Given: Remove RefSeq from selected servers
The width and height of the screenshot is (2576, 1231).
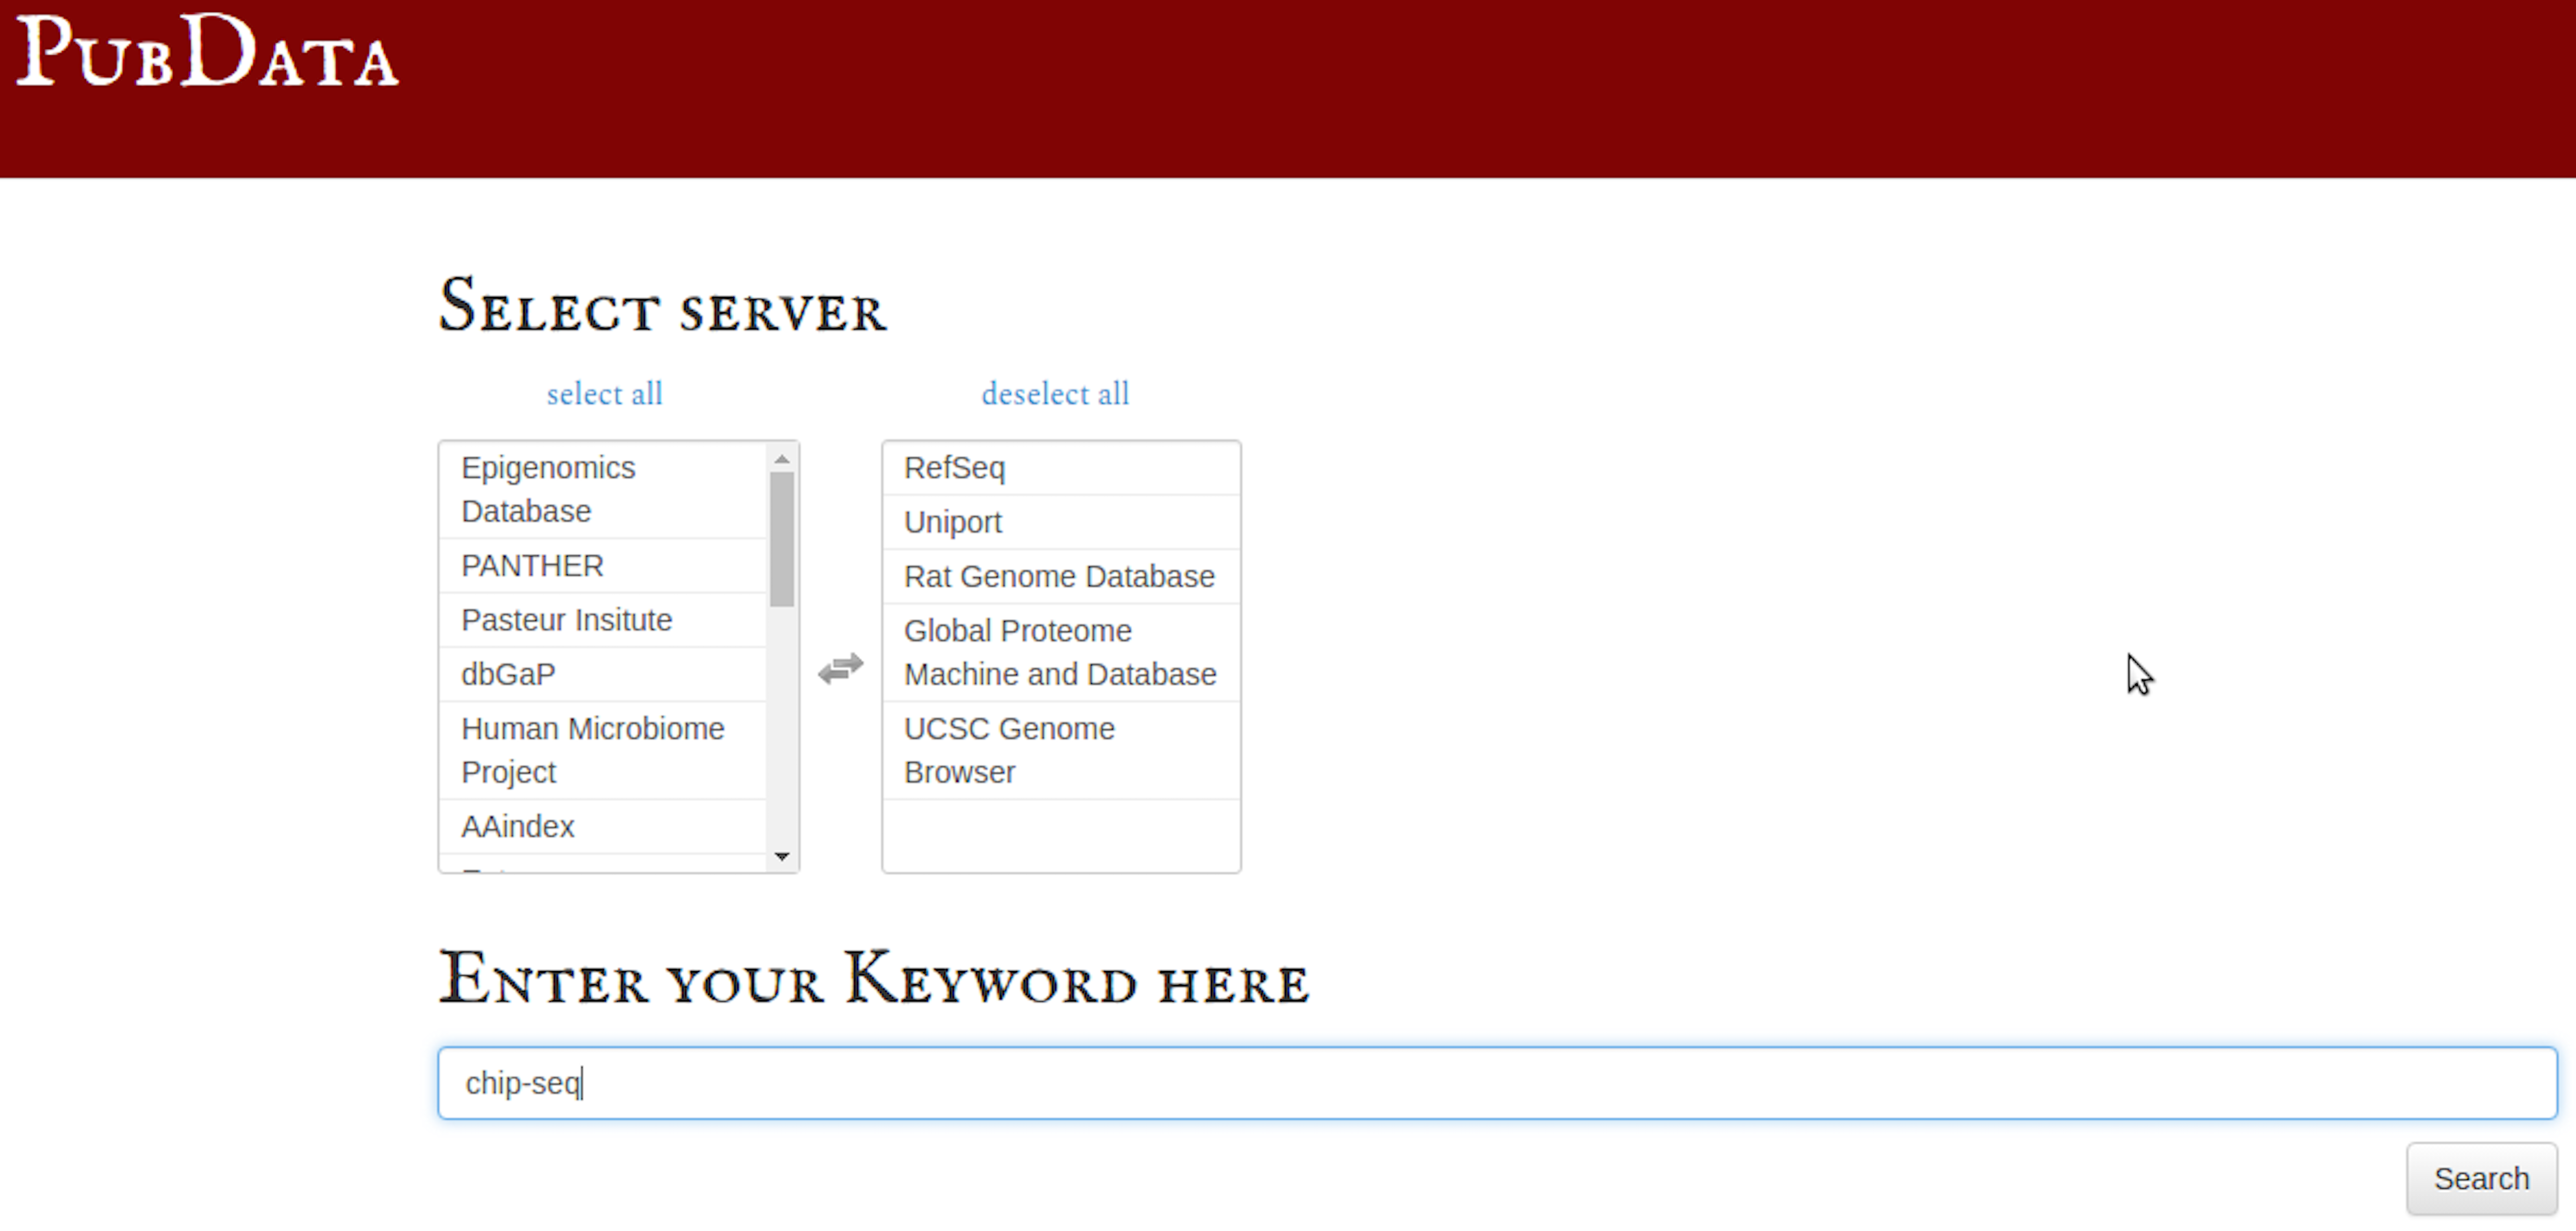Looking at the screenshot, I should click(1061, 468).
